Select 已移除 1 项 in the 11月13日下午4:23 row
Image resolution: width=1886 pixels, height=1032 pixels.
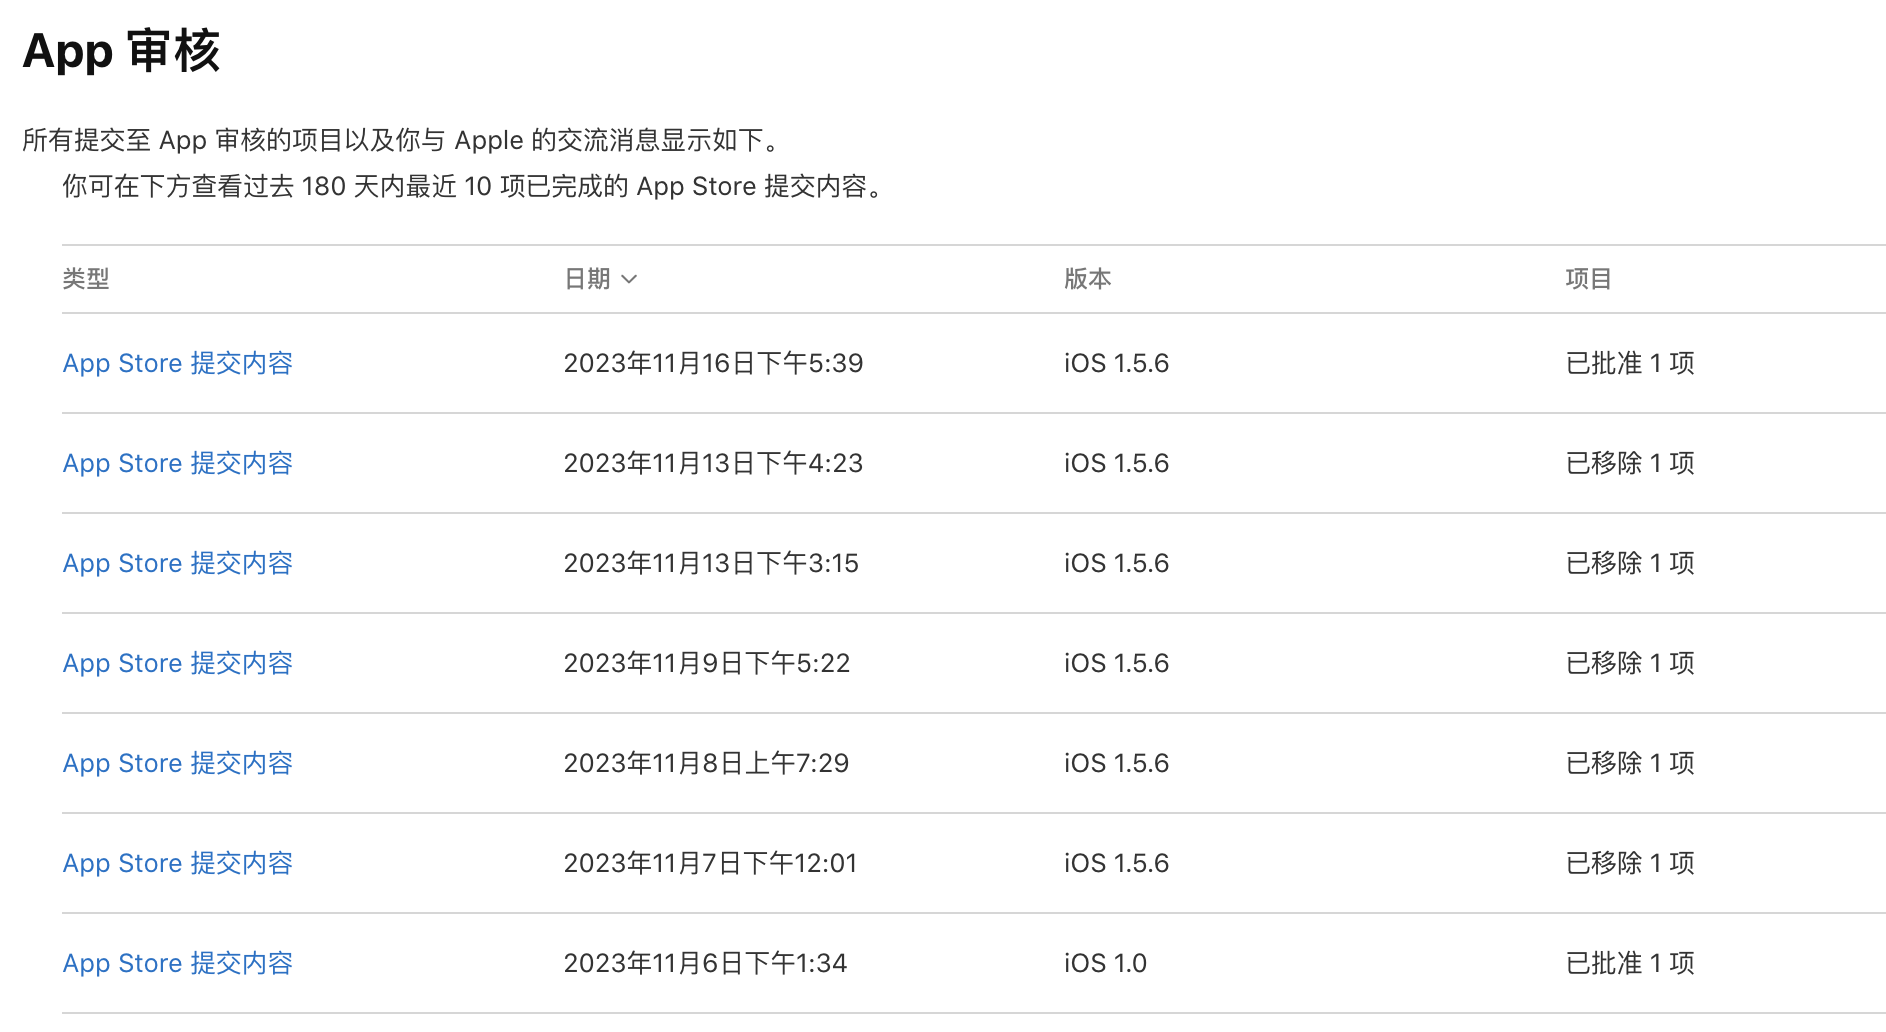(x=1629, y=463)
